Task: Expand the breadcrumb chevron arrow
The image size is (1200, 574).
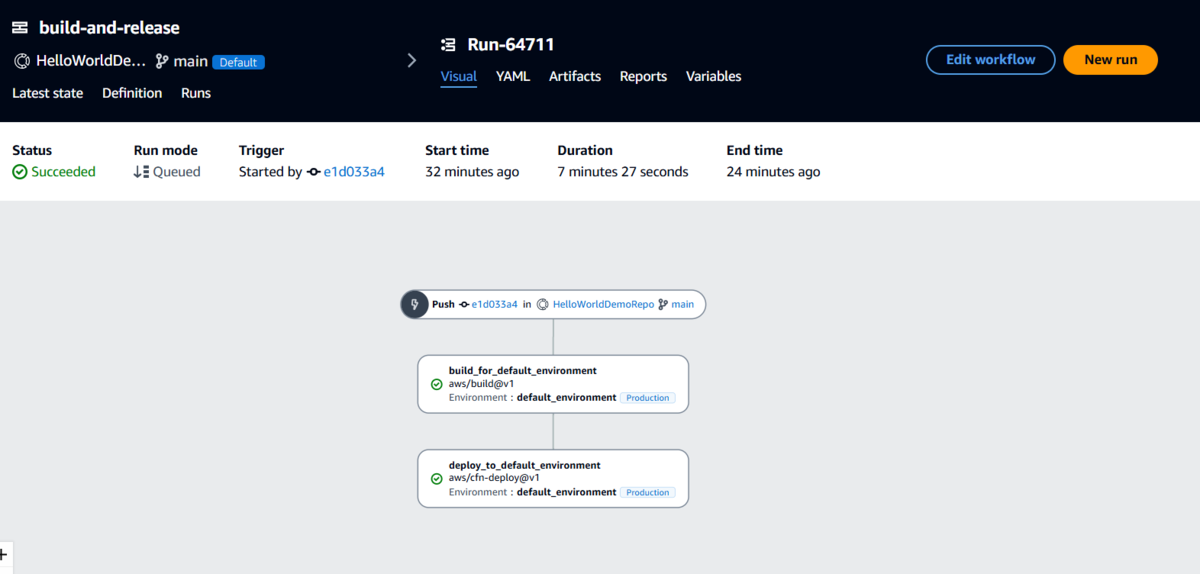Action: point(412,60)
